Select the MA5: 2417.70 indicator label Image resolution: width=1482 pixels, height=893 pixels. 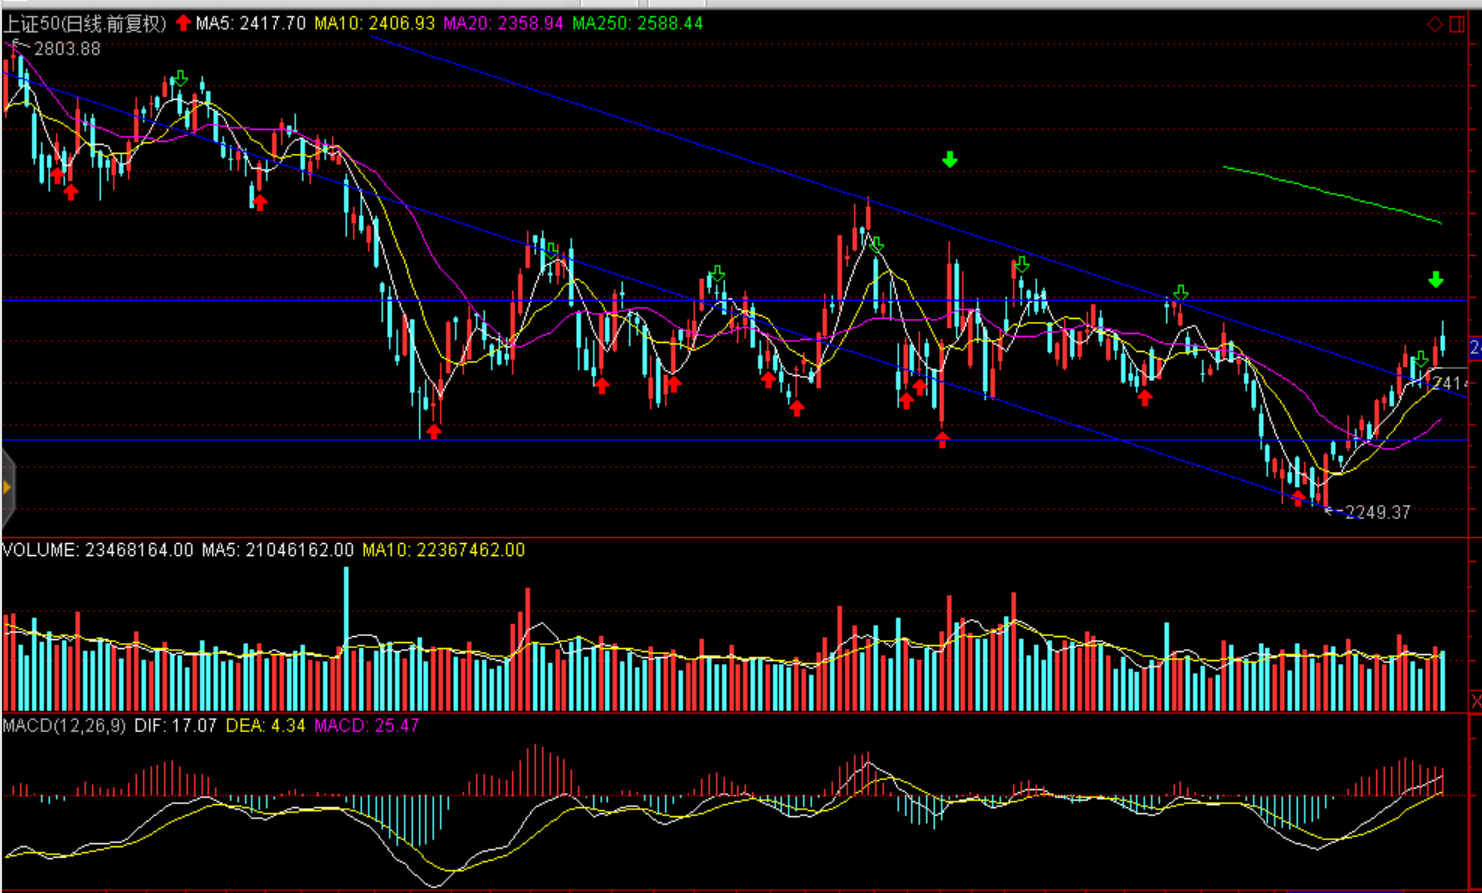tap(250, 23)
